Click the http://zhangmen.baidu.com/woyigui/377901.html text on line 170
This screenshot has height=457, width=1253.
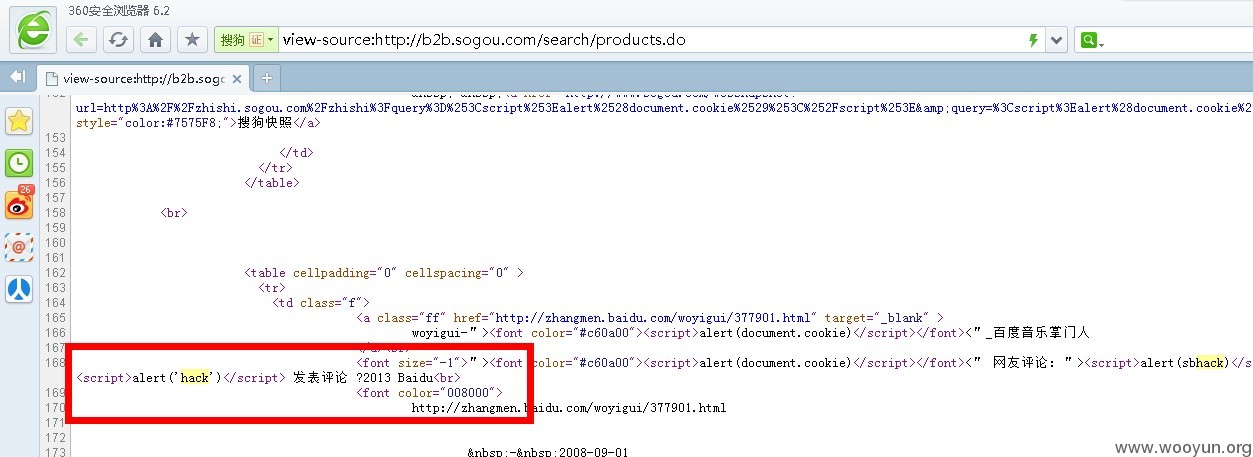569,407
